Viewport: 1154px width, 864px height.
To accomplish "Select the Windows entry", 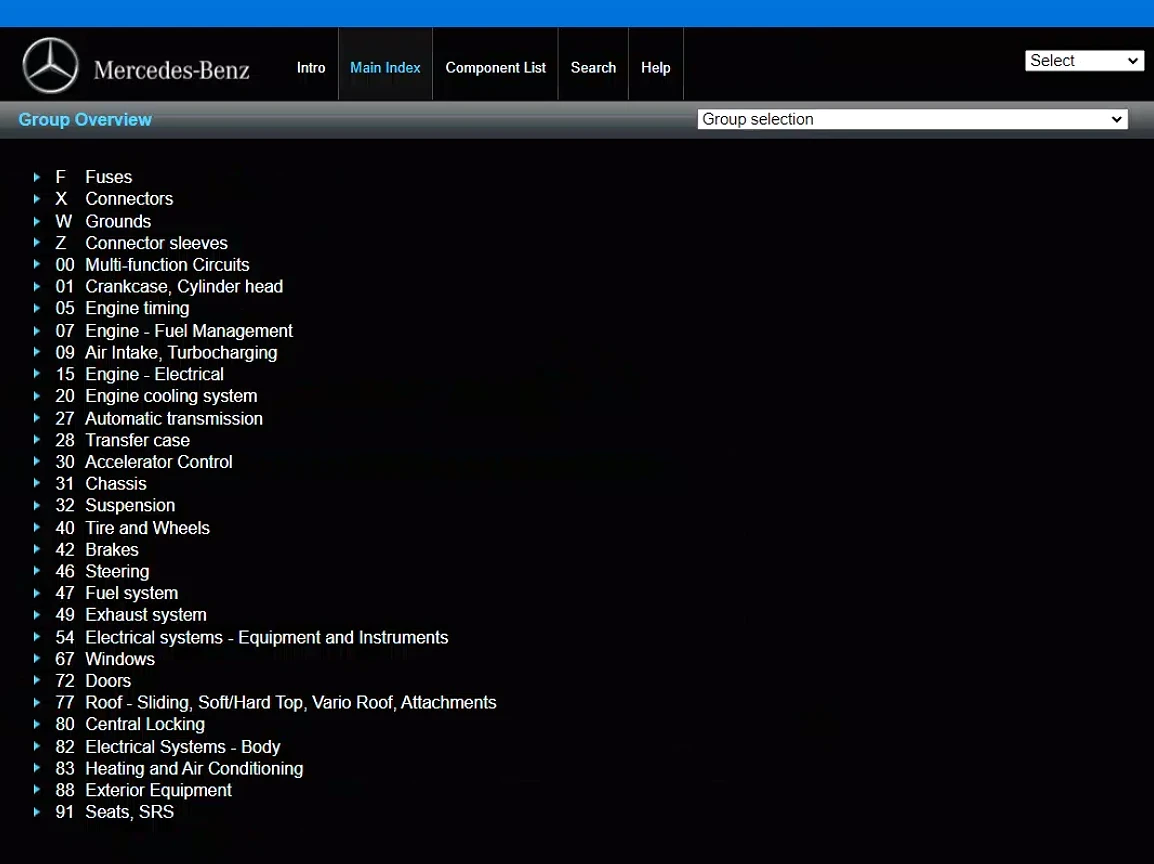I will [x=120, y=659].
